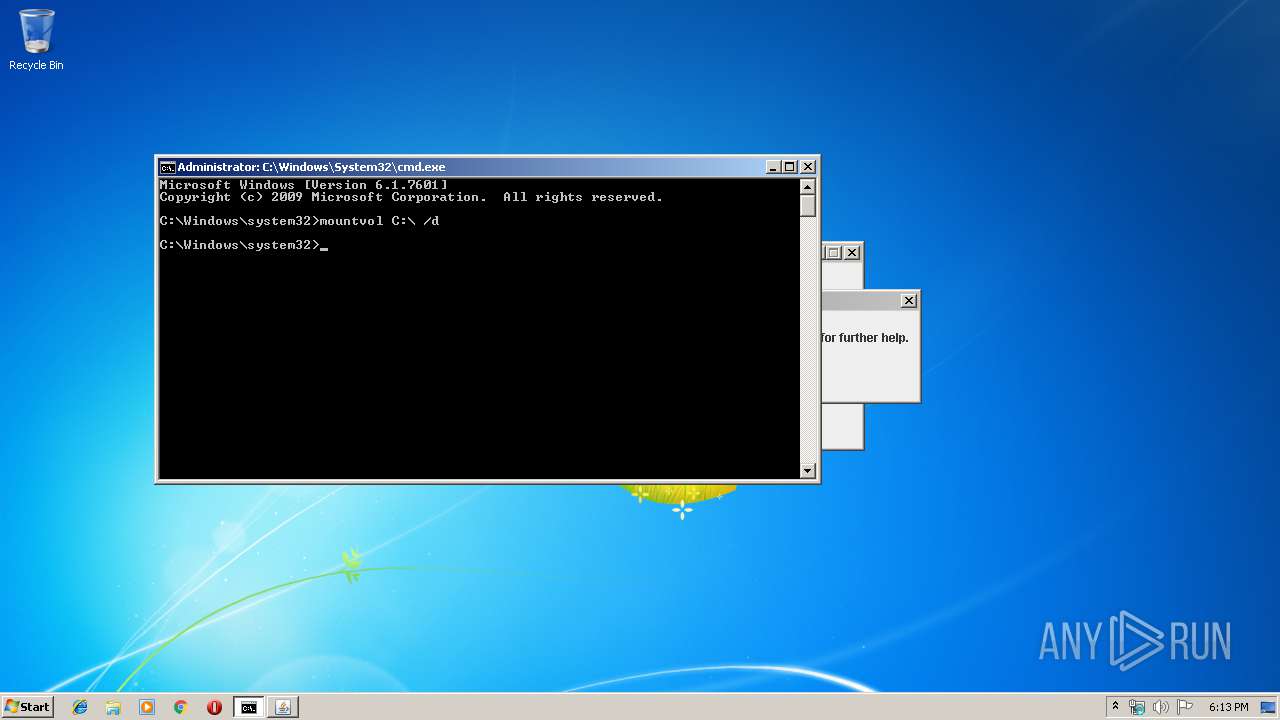This screenshot has width=1280, height=720.
Task: Maximize the background window behind cmd
Action: (833, 253)
